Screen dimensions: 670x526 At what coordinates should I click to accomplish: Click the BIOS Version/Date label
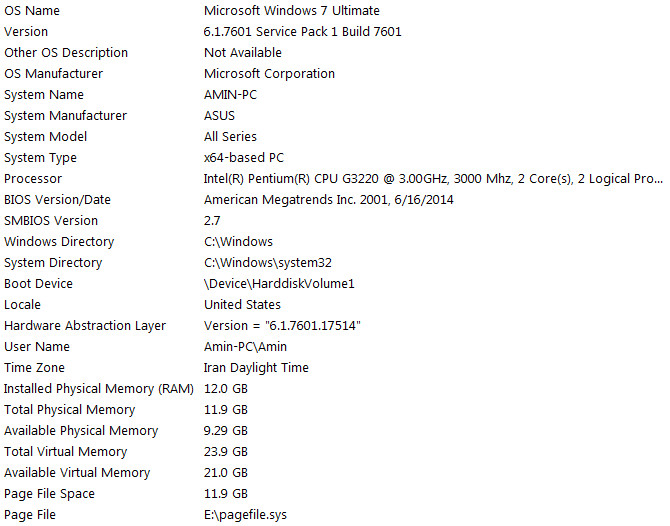(57, 200)
